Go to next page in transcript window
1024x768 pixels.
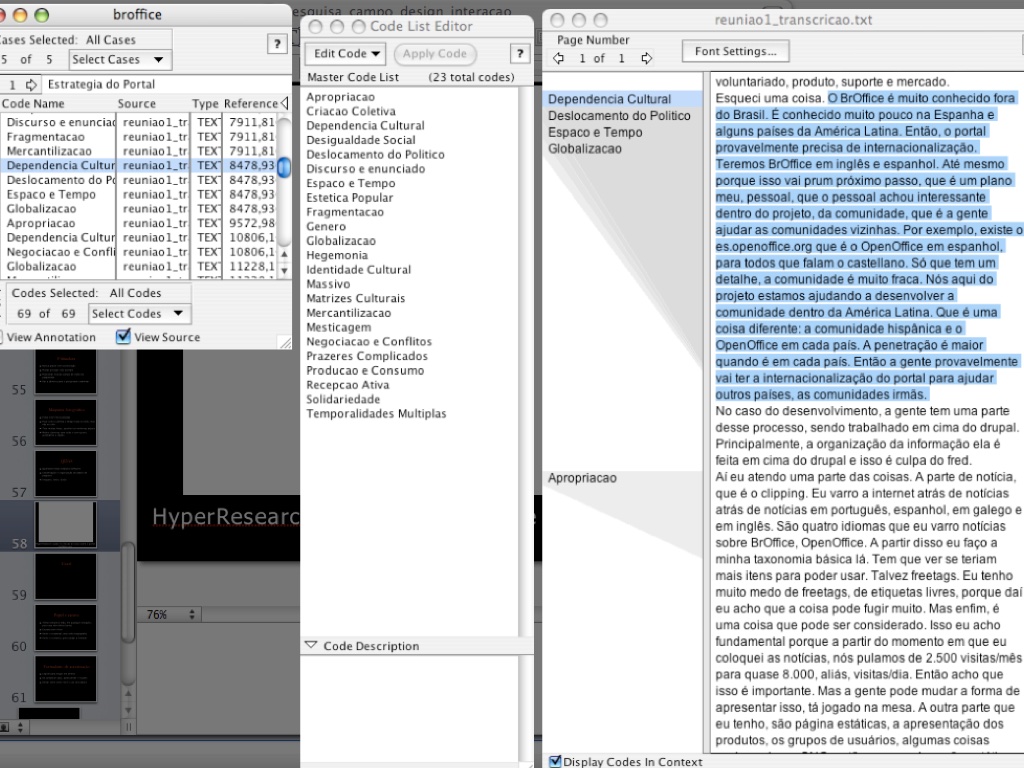pyautogui.click(x=646, y=58)
